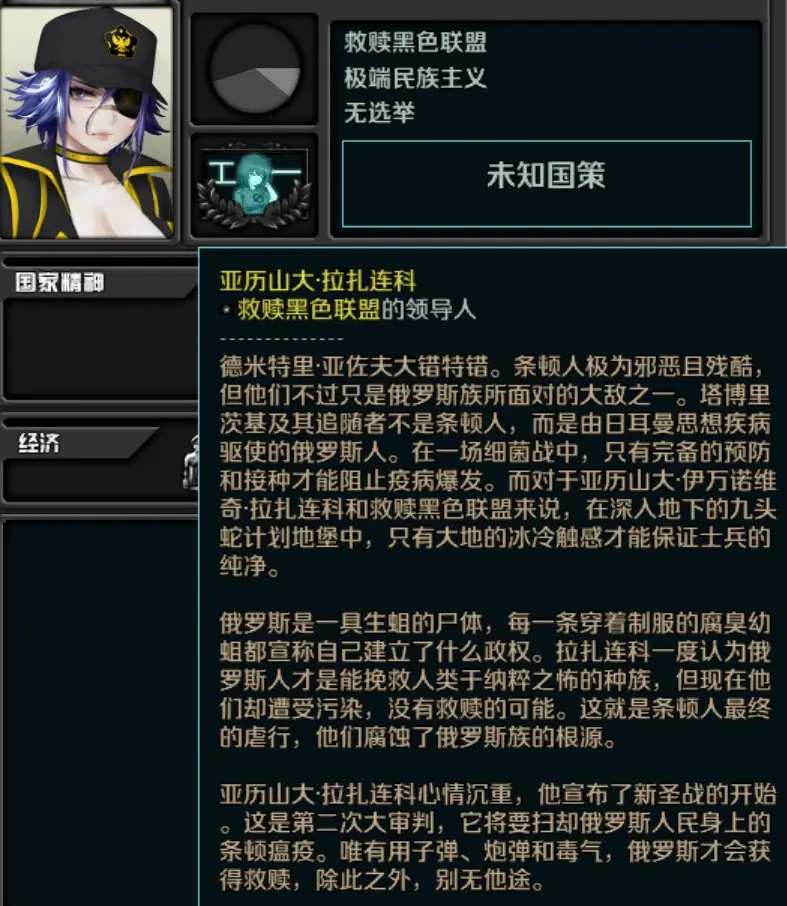Click the 无选举 election status text

coord(380,112)
